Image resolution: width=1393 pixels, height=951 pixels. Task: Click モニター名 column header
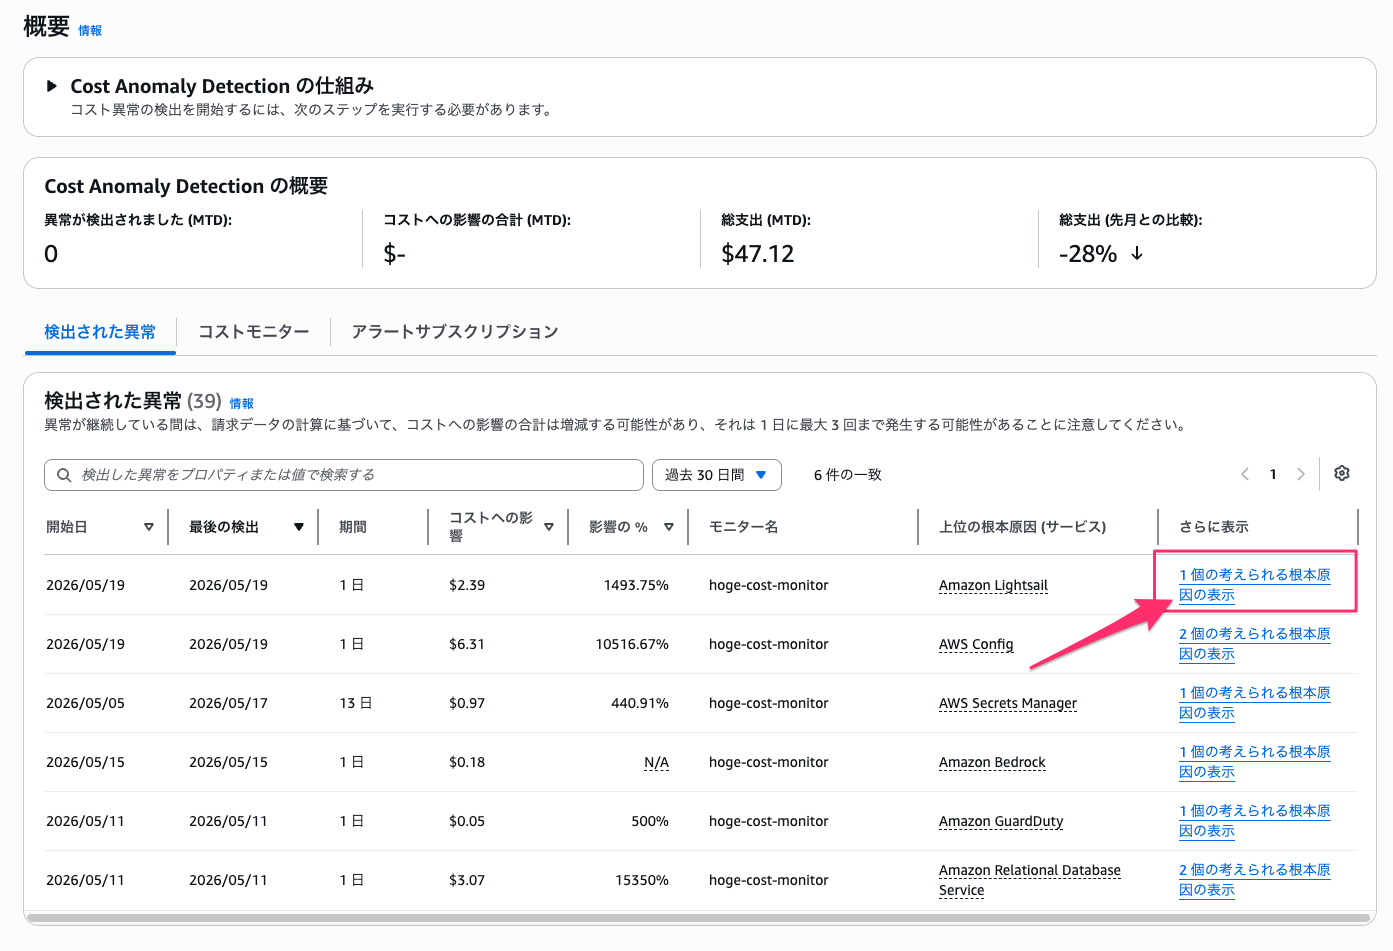[x=743, y=527]
